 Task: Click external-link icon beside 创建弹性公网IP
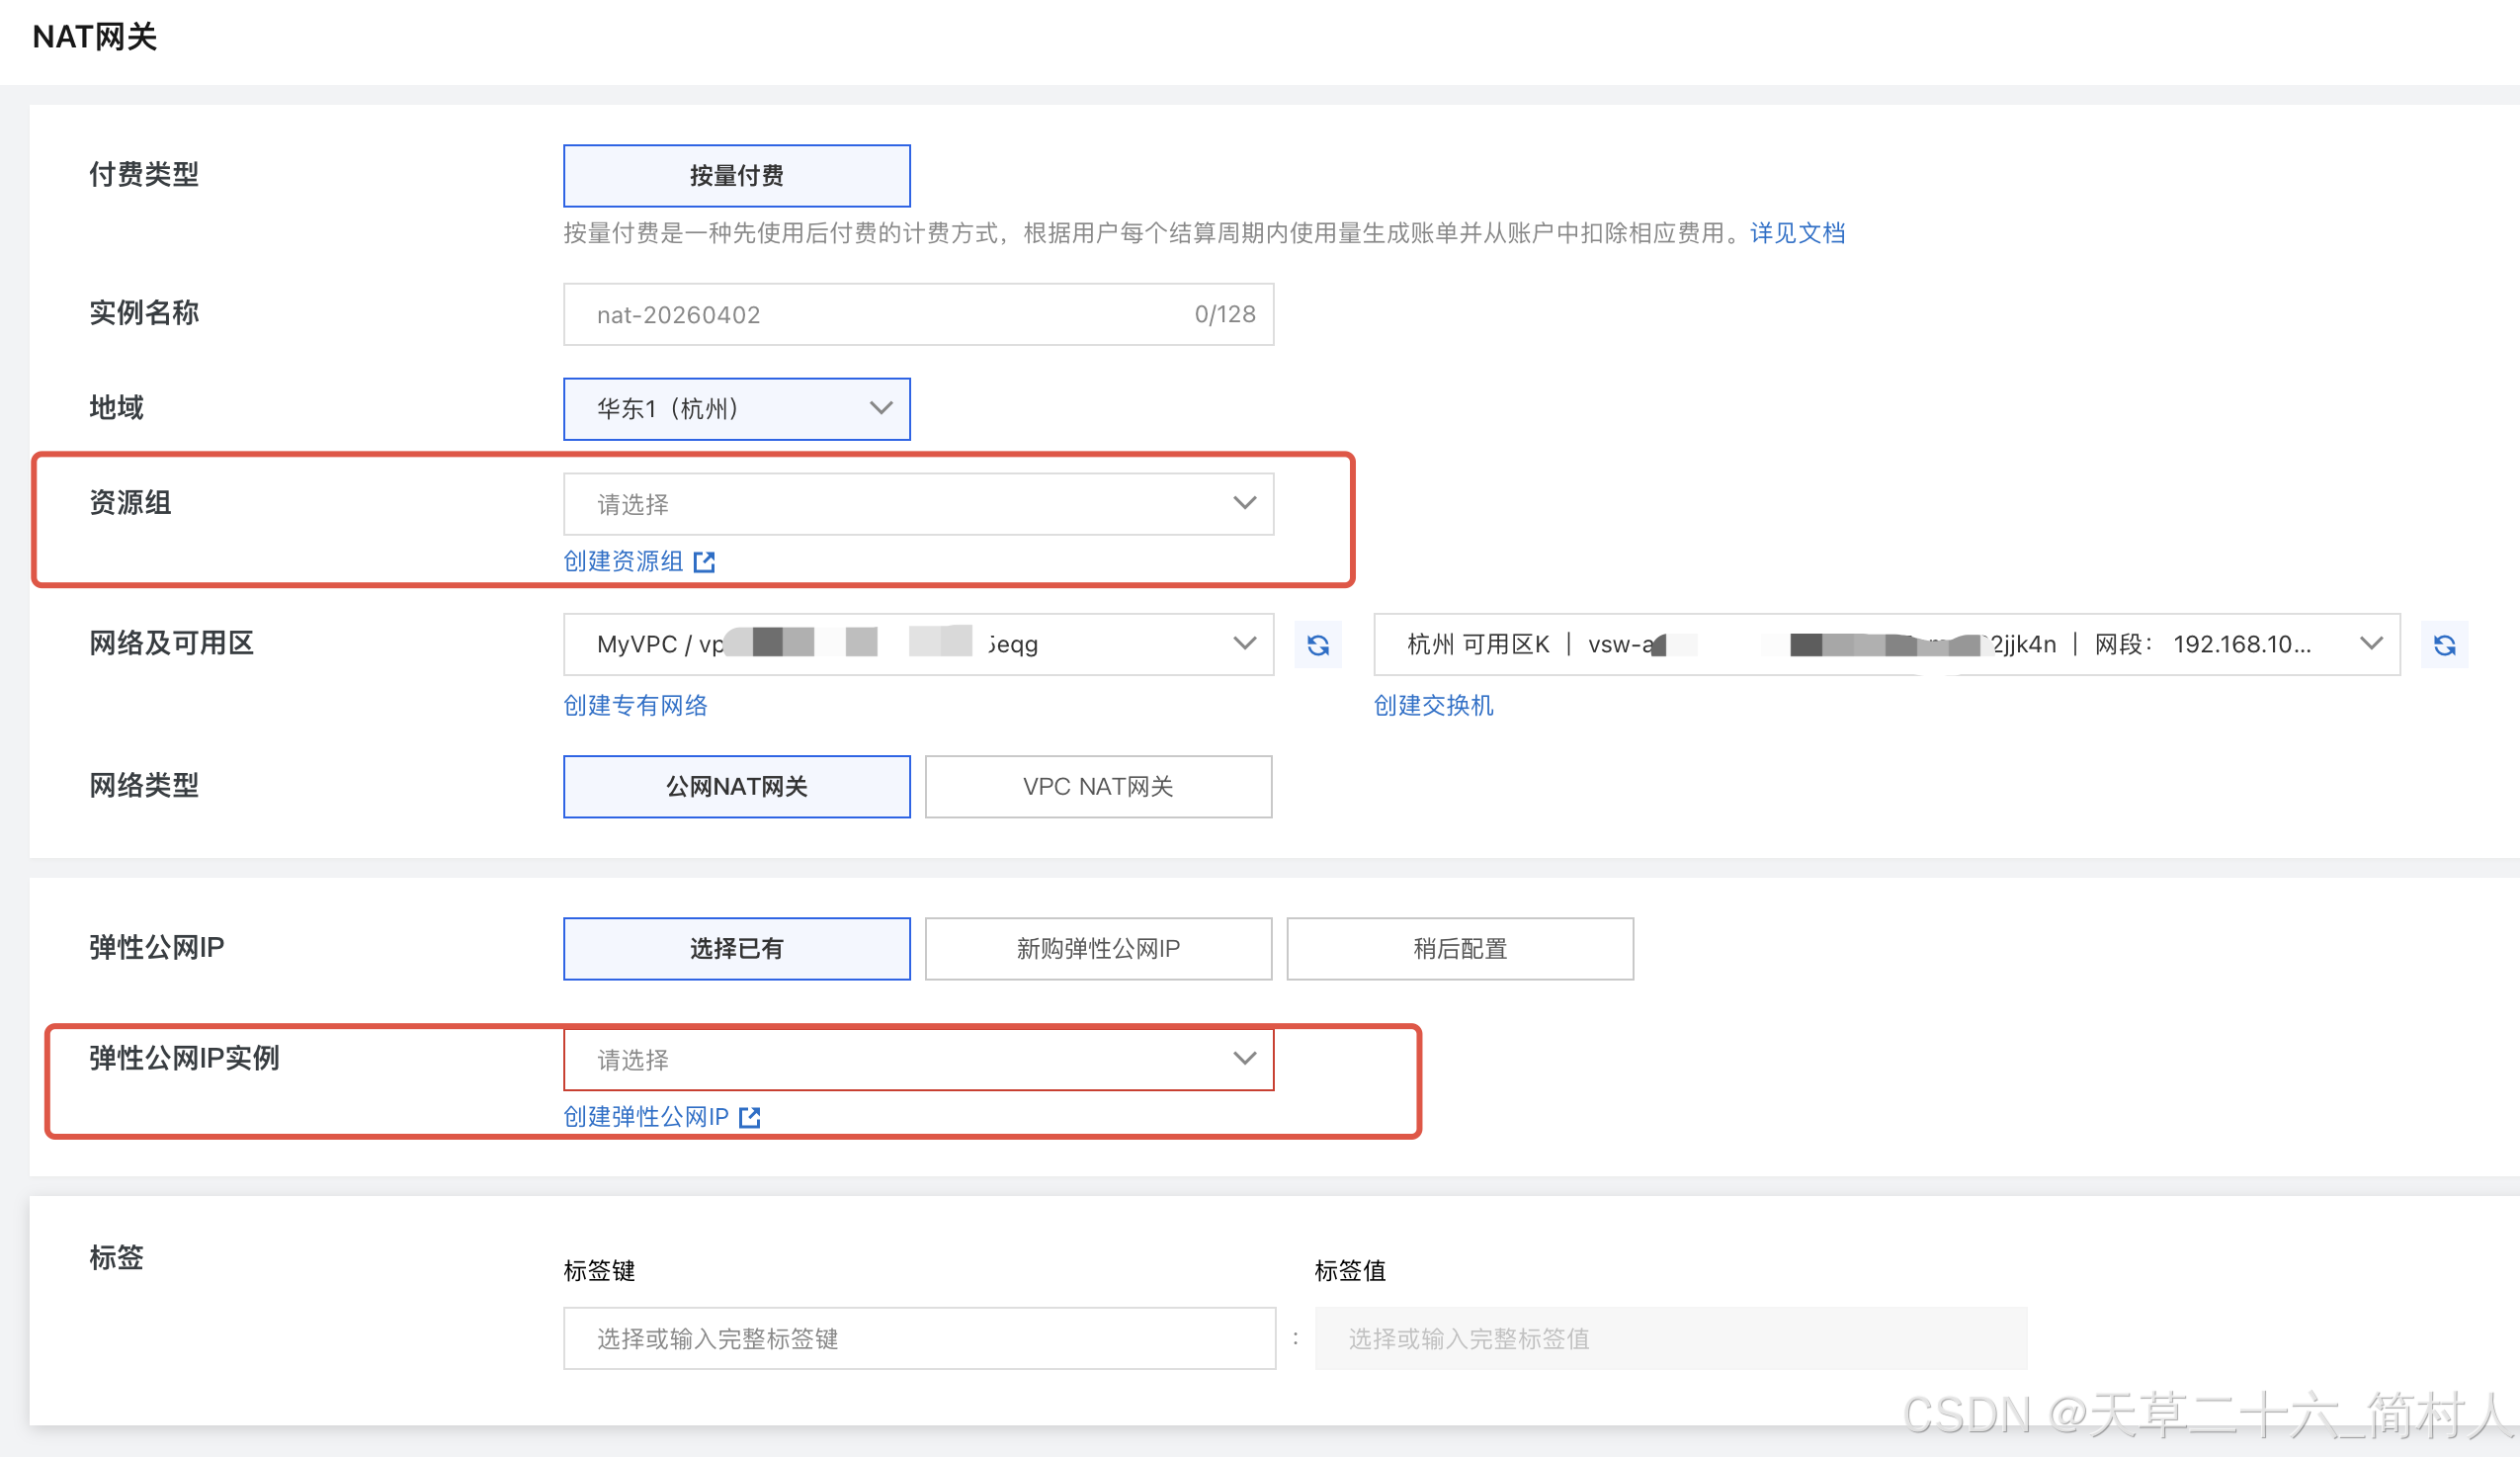click(750, 1117)
